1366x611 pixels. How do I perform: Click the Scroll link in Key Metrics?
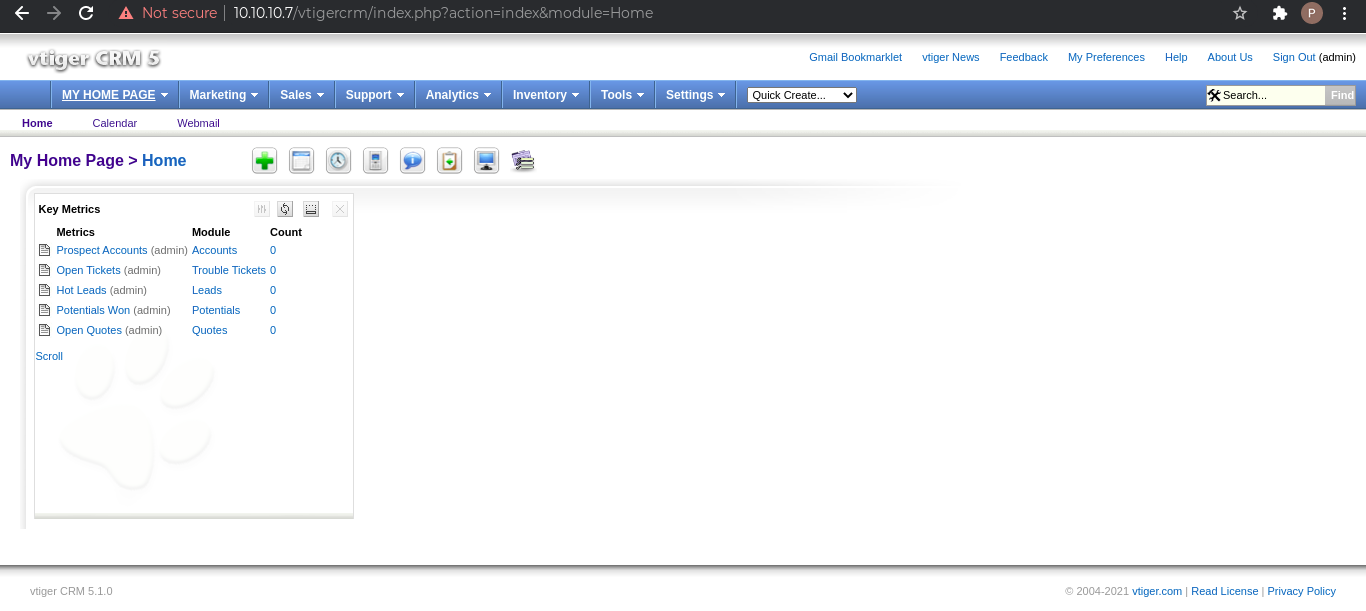[49, 356]
